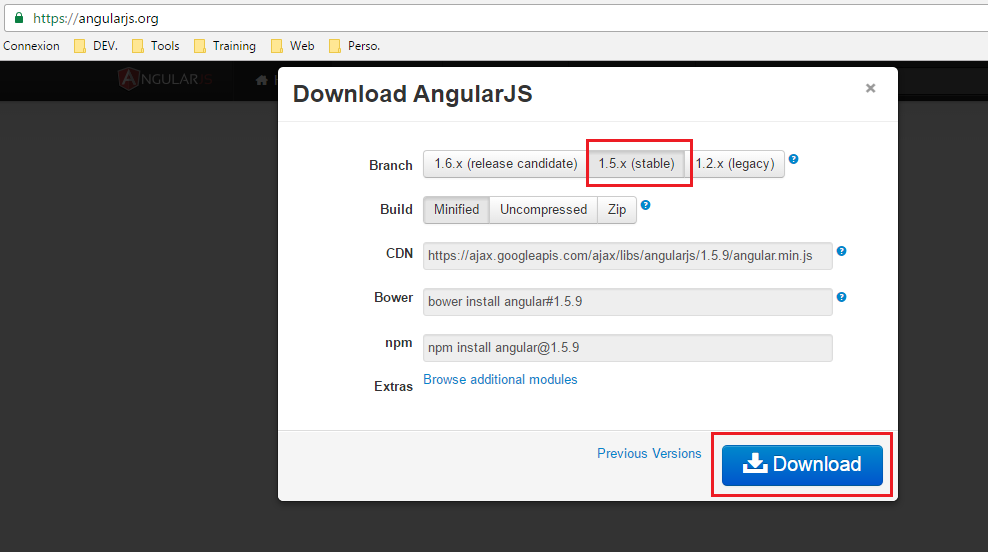Click the browser address bar URL
Image resolution: width=988 pixels, height=552 pixels.
pyautogui.click(x=96, y=18)
